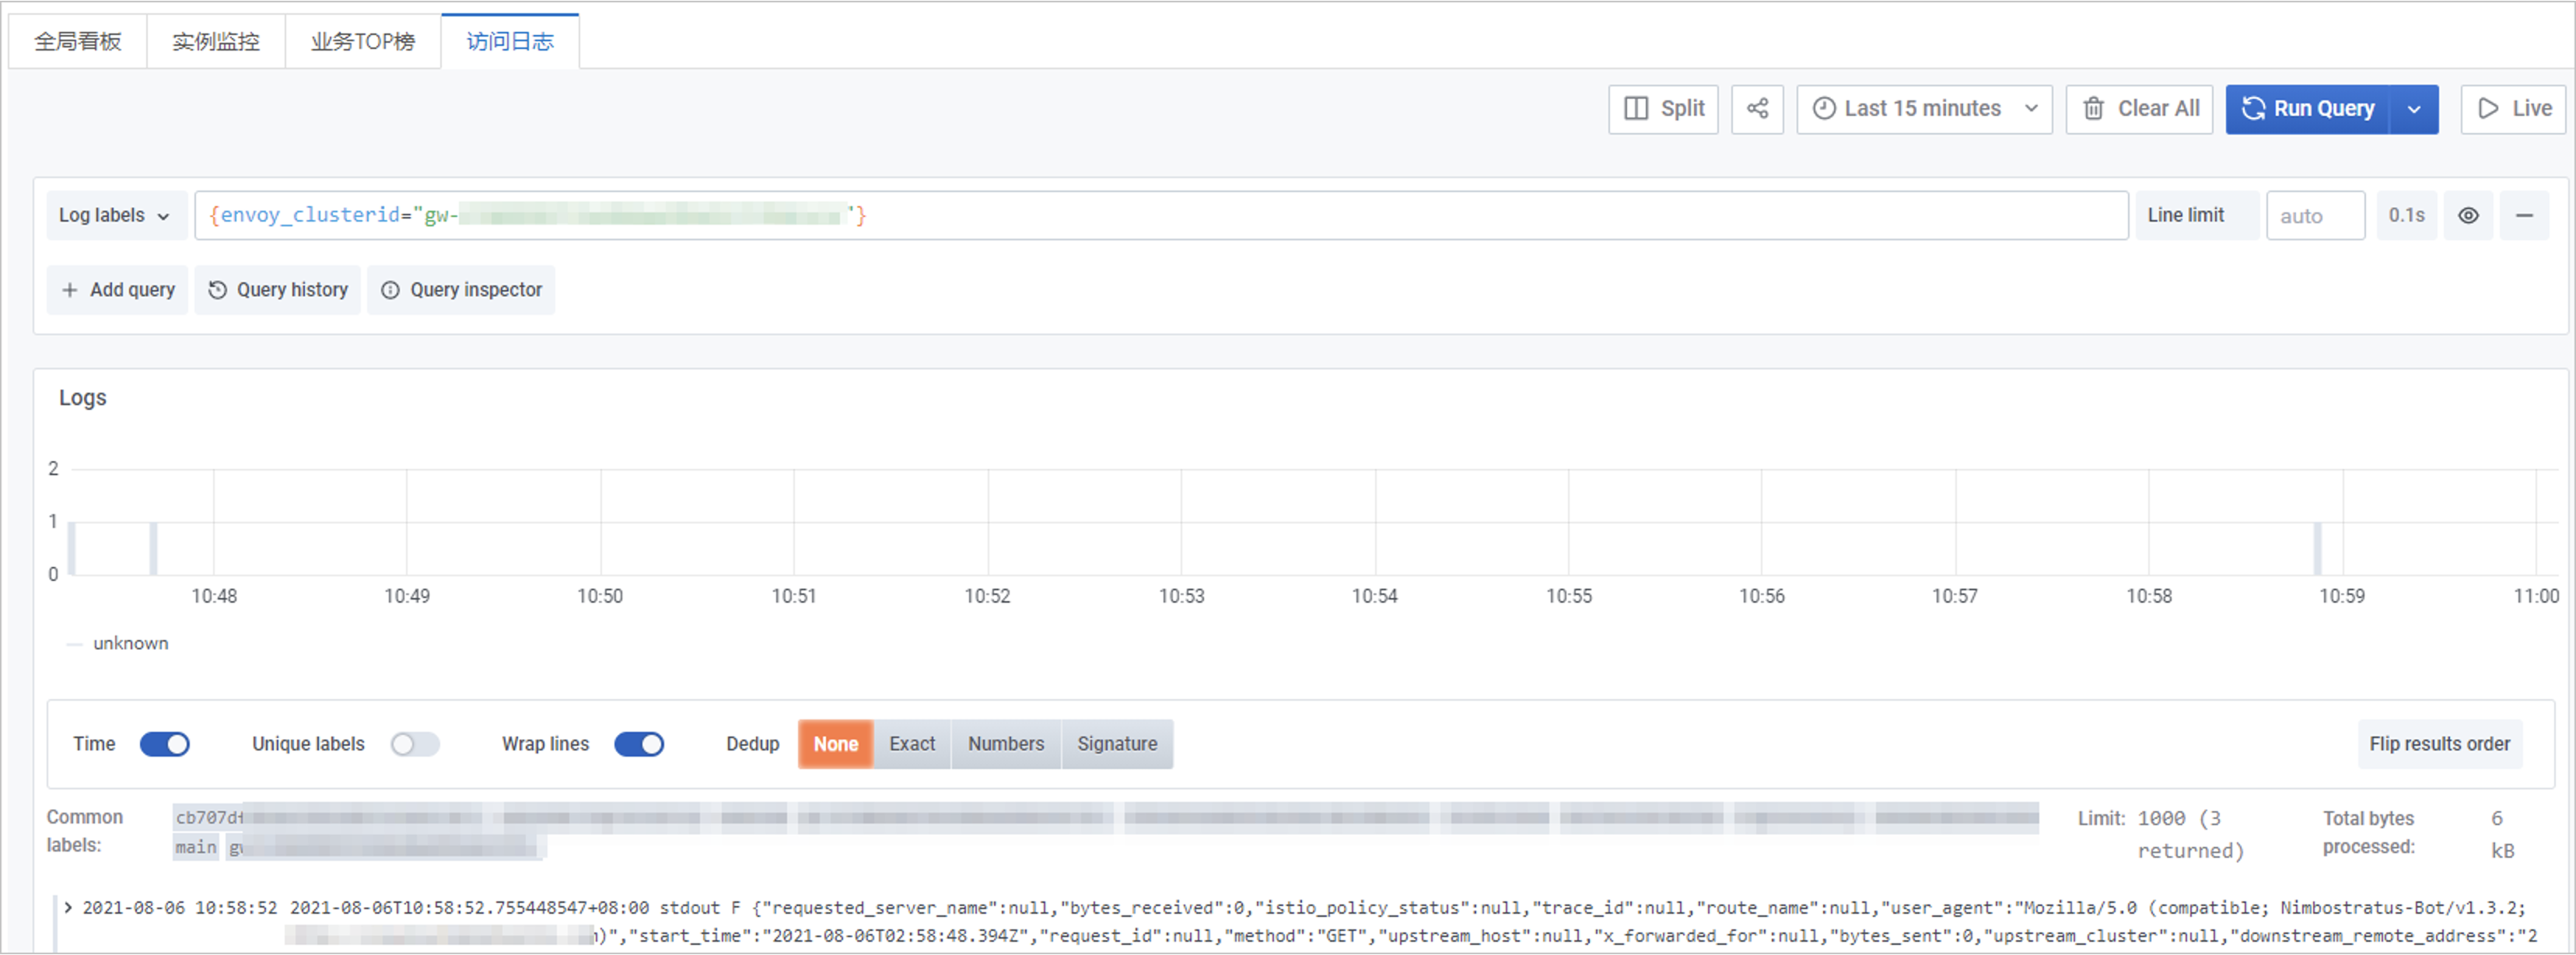The image size is (2576, 955).
Task: Click the unknown legend series
Action: [x=131, y=643]
